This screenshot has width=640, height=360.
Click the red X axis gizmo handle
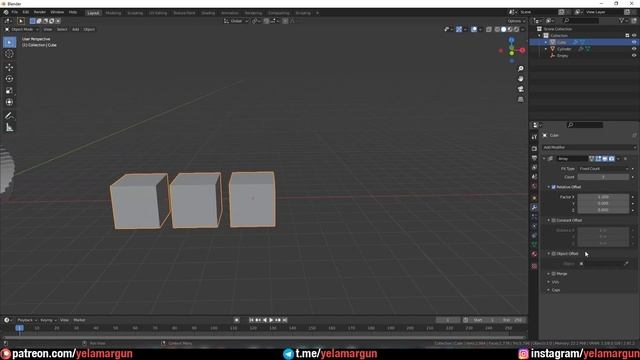click(x=522, y=50)
